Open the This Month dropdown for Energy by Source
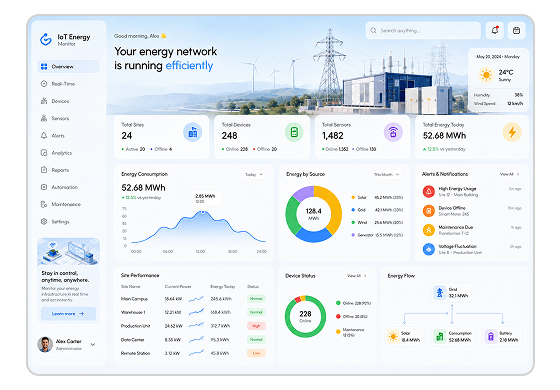This screenshot has height=390, width=560. (386, 175)
